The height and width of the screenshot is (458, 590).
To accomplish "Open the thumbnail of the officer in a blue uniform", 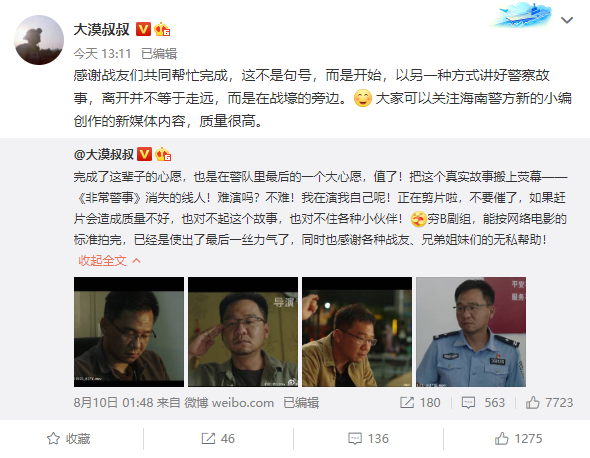I will pos(471,332).
